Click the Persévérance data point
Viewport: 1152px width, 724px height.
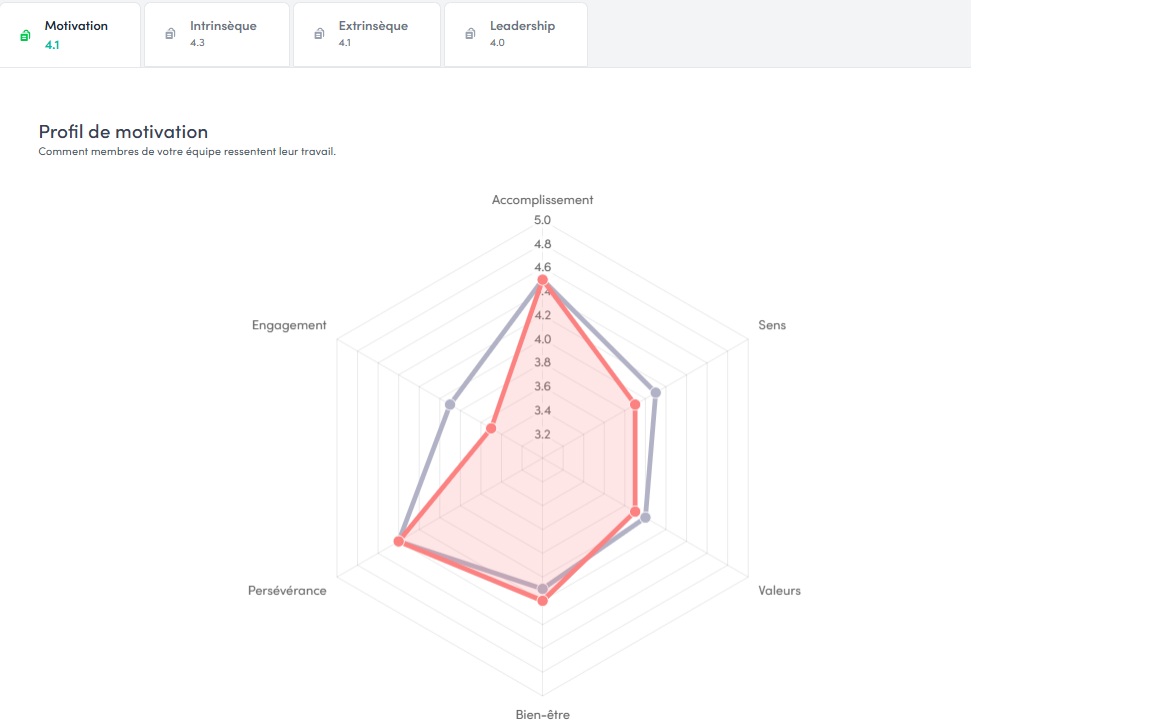point(398,542)
